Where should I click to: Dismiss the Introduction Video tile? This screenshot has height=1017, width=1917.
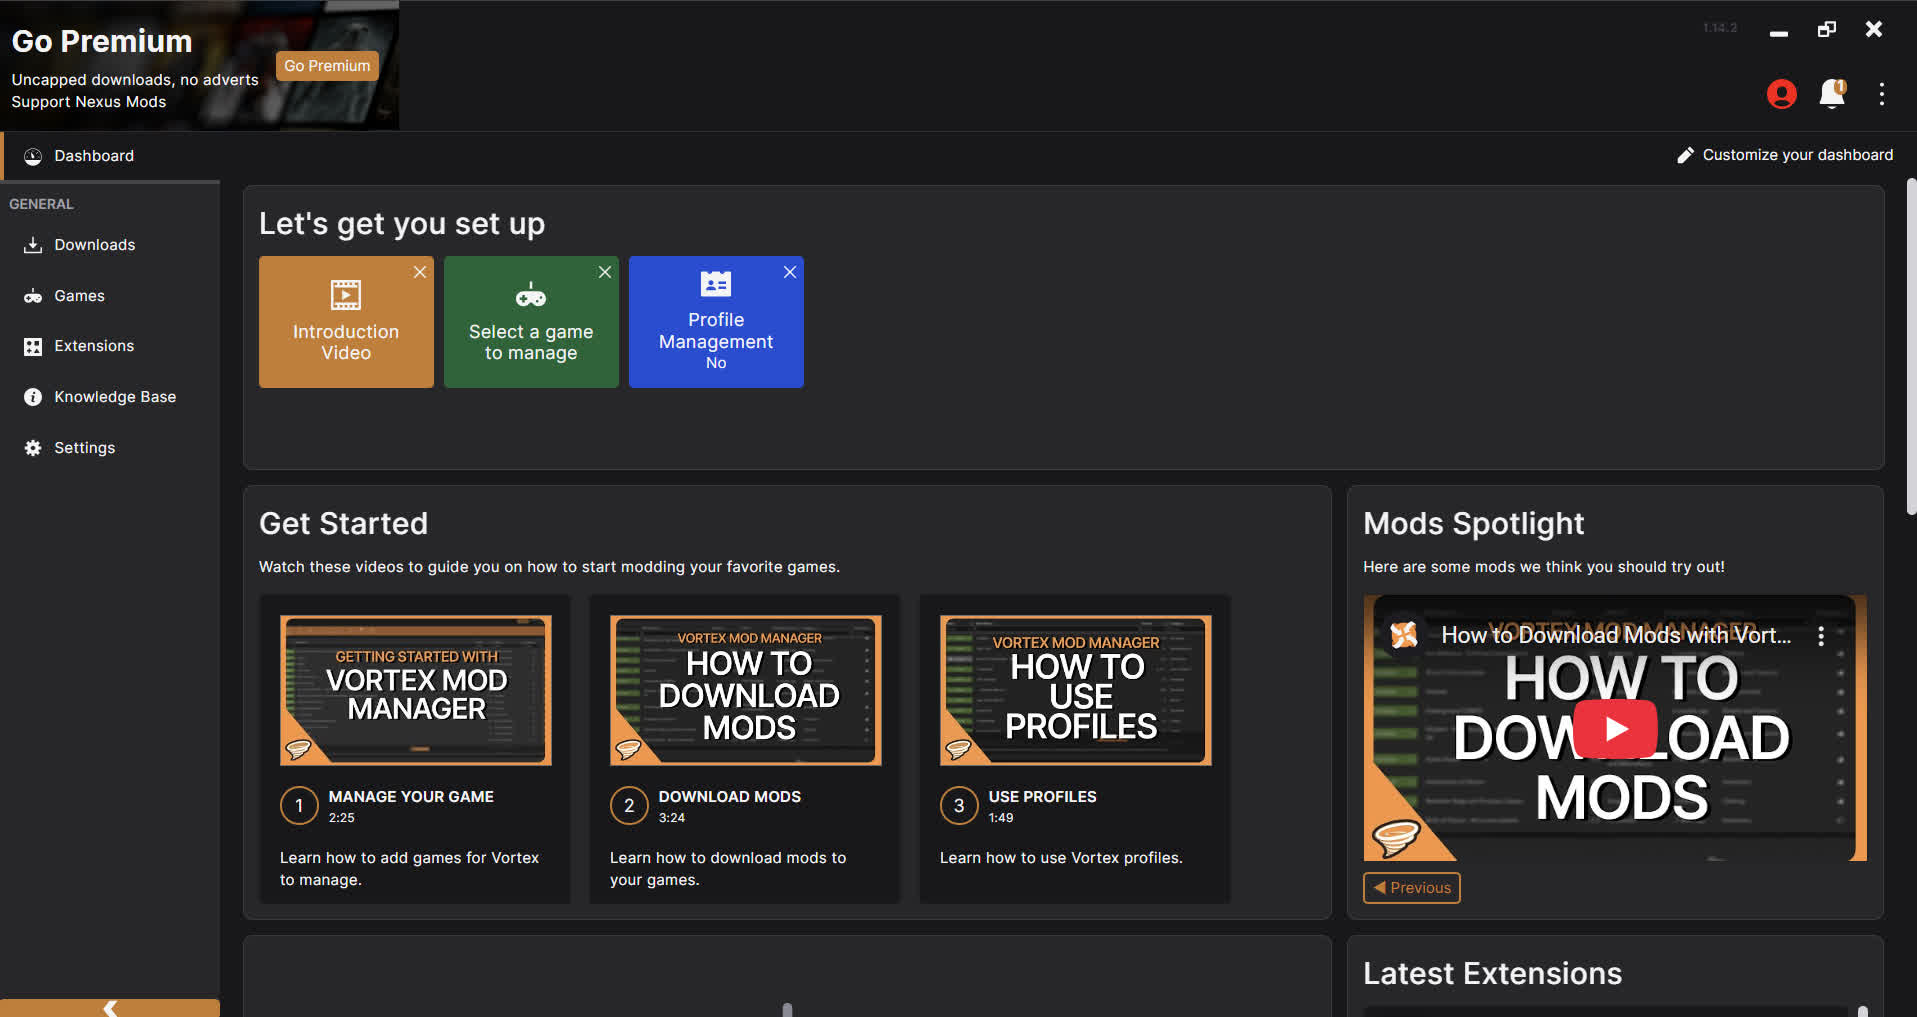420,272
